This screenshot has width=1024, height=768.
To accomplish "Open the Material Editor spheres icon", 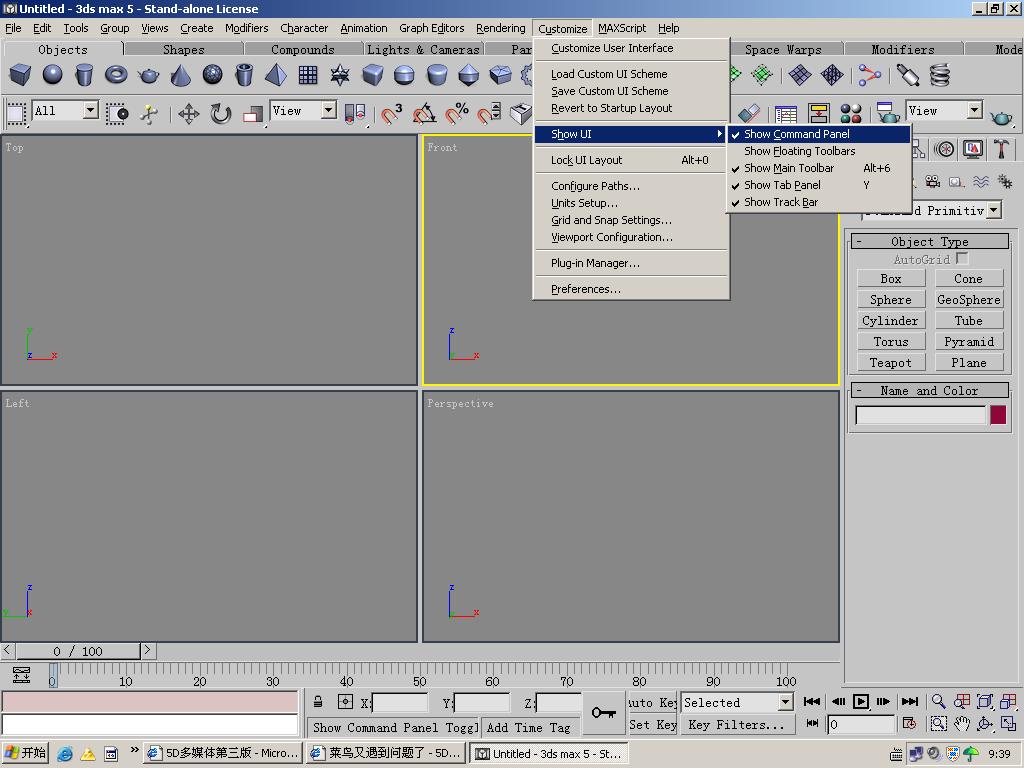I will pyautogui.click(x=851, y=114).
